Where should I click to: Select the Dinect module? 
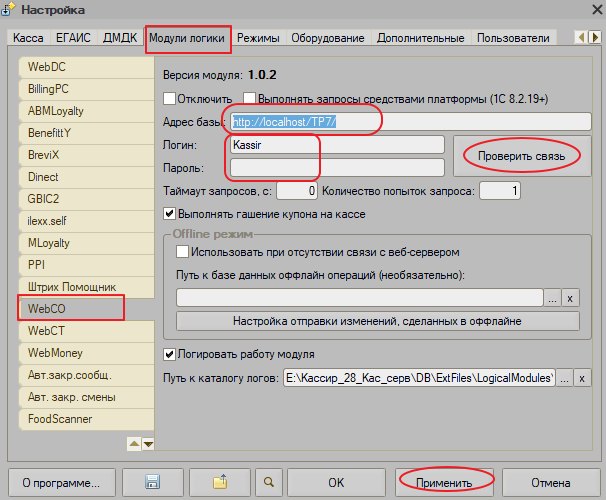[x=86, y=177]
